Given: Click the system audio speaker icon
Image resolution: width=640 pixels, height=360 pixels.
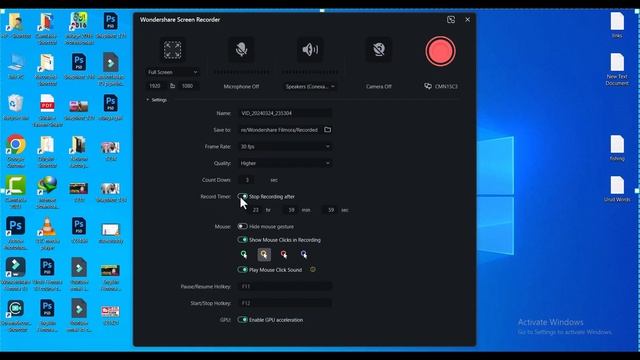Looking at the screenshot, I should [310, 50].
